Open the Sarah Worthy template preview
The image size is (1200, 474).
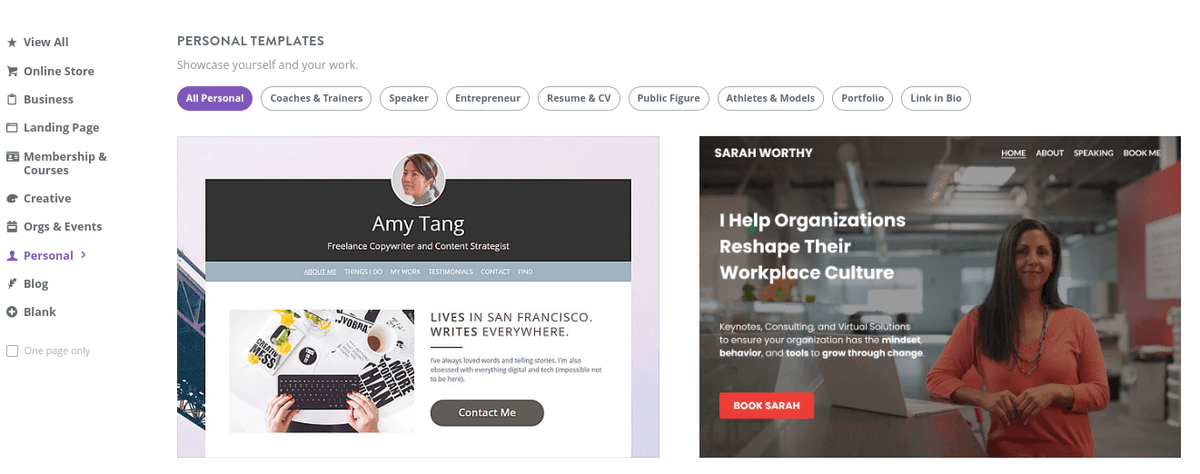point(940,297)
